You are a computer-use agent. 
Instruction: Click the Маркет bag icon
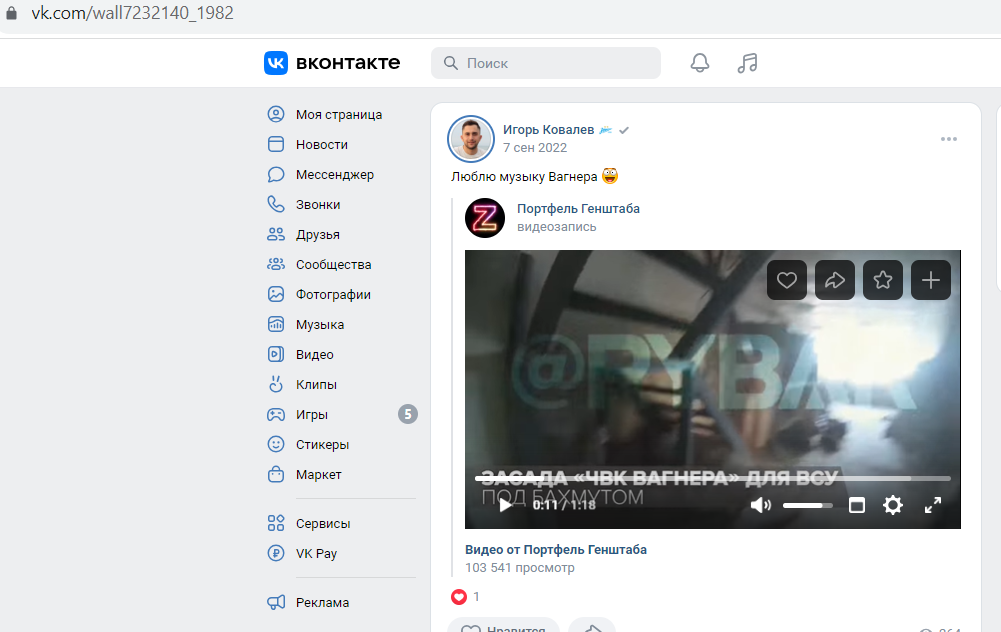[276, 474]
